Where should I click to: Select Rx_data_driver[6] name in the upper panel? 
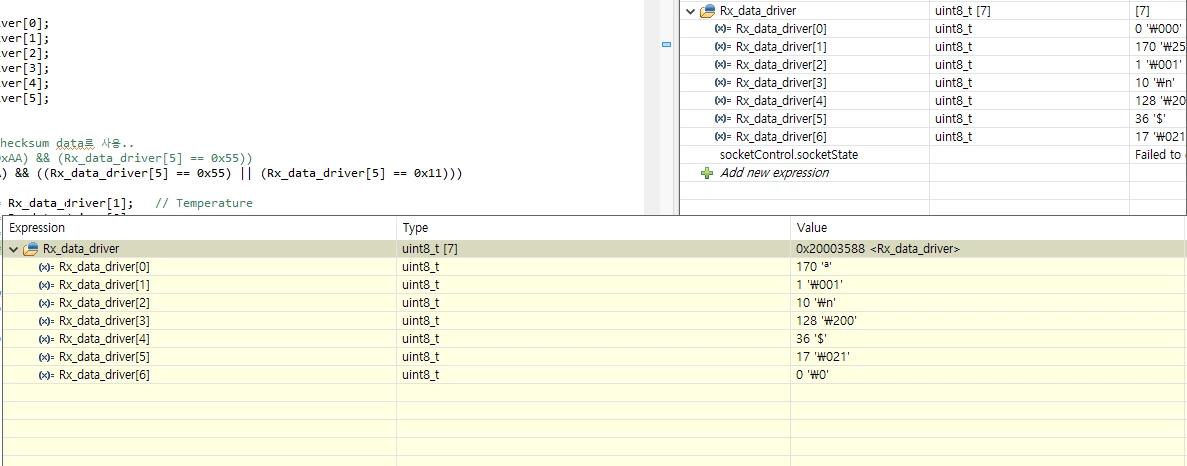(781, 137)
